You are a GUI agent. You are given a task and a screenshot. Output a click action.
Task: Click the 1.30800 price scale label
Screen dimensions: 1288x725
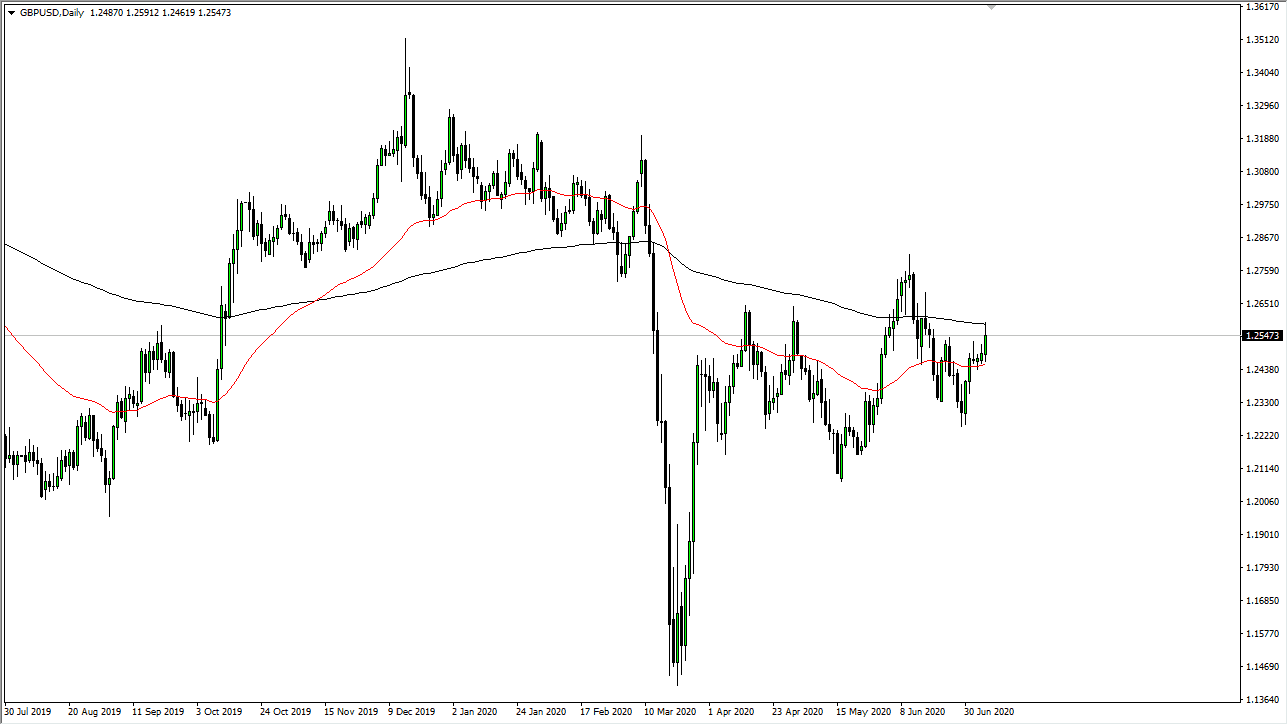pyautogui.click(x=1263, y=172)
